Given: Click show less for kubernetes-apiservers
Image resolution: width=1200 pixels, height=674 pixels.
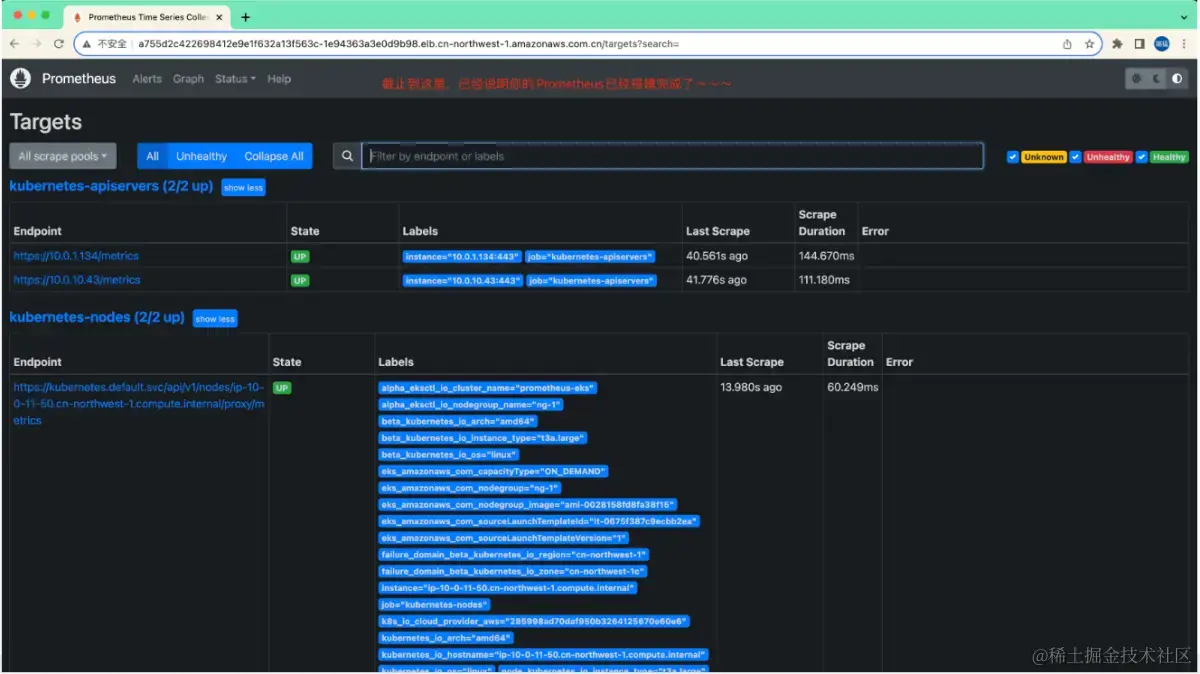Looking at the screenshot, I should [x=243, y=188].
